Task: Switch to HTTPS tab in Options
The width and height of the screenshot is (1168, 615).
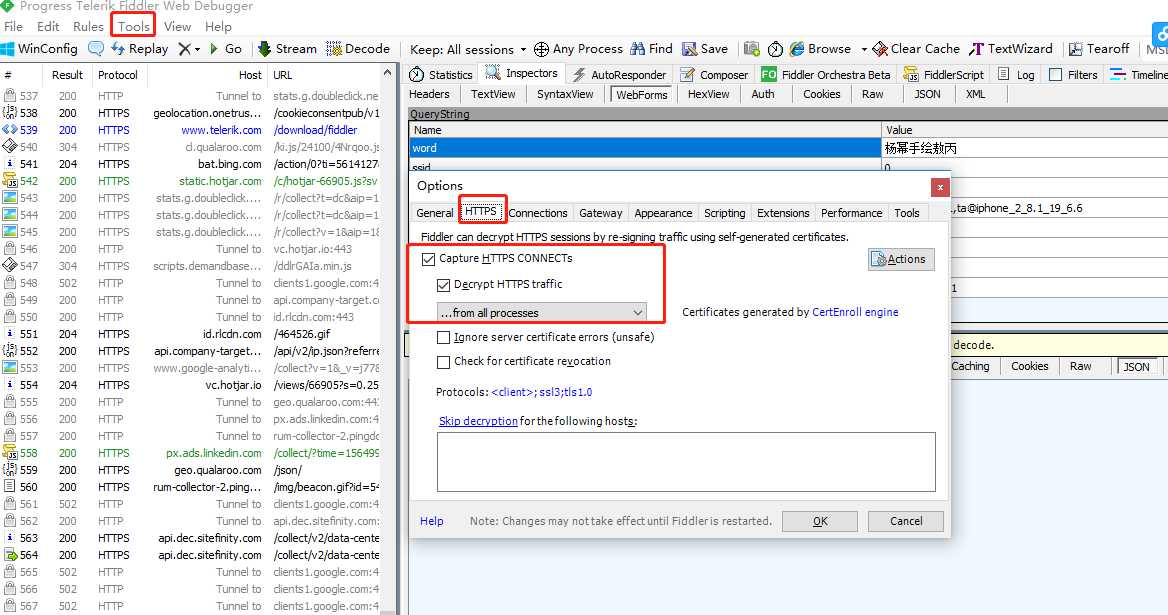Action: [481, 212]
